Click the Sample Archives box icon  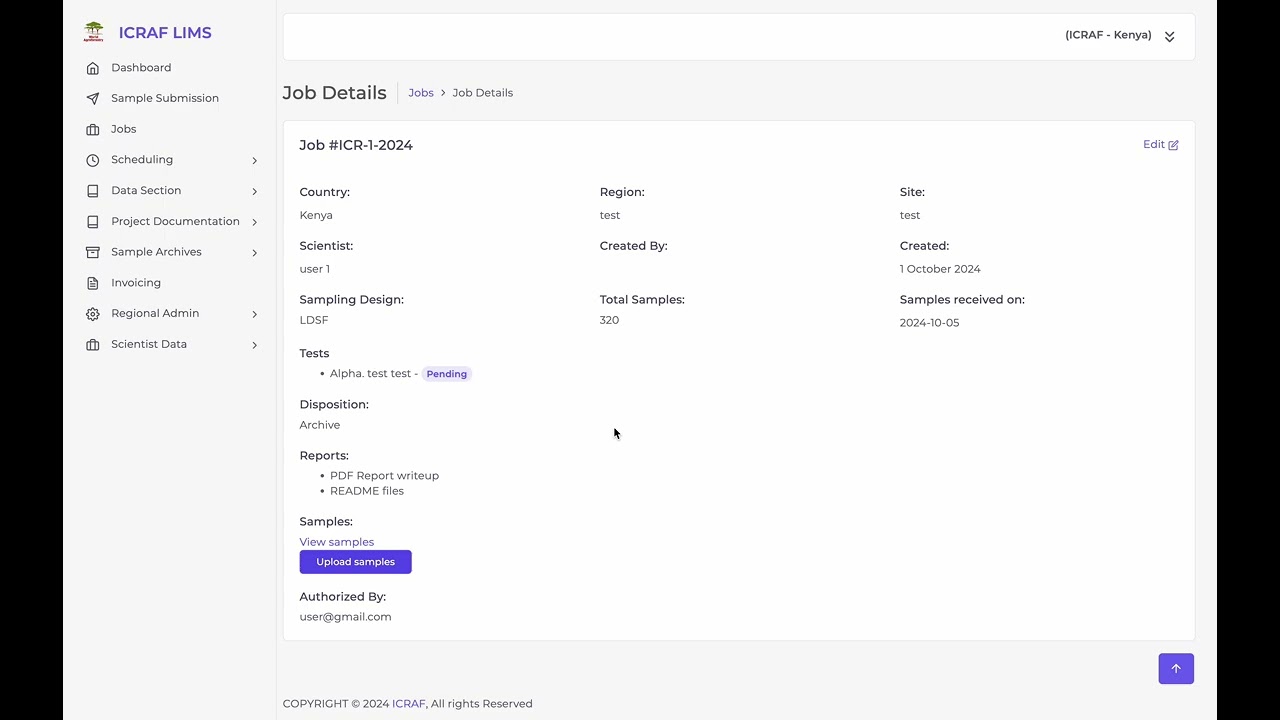(x=93, y=252)
